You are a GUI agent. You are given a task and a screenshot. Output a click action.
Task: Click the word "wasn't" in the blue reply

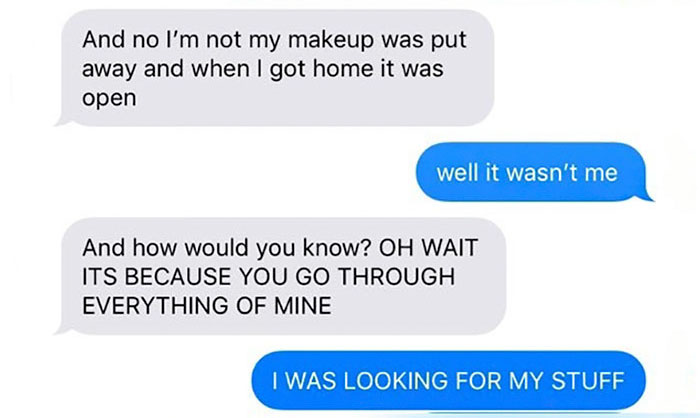pyautogui.click(x=541, y=172)
